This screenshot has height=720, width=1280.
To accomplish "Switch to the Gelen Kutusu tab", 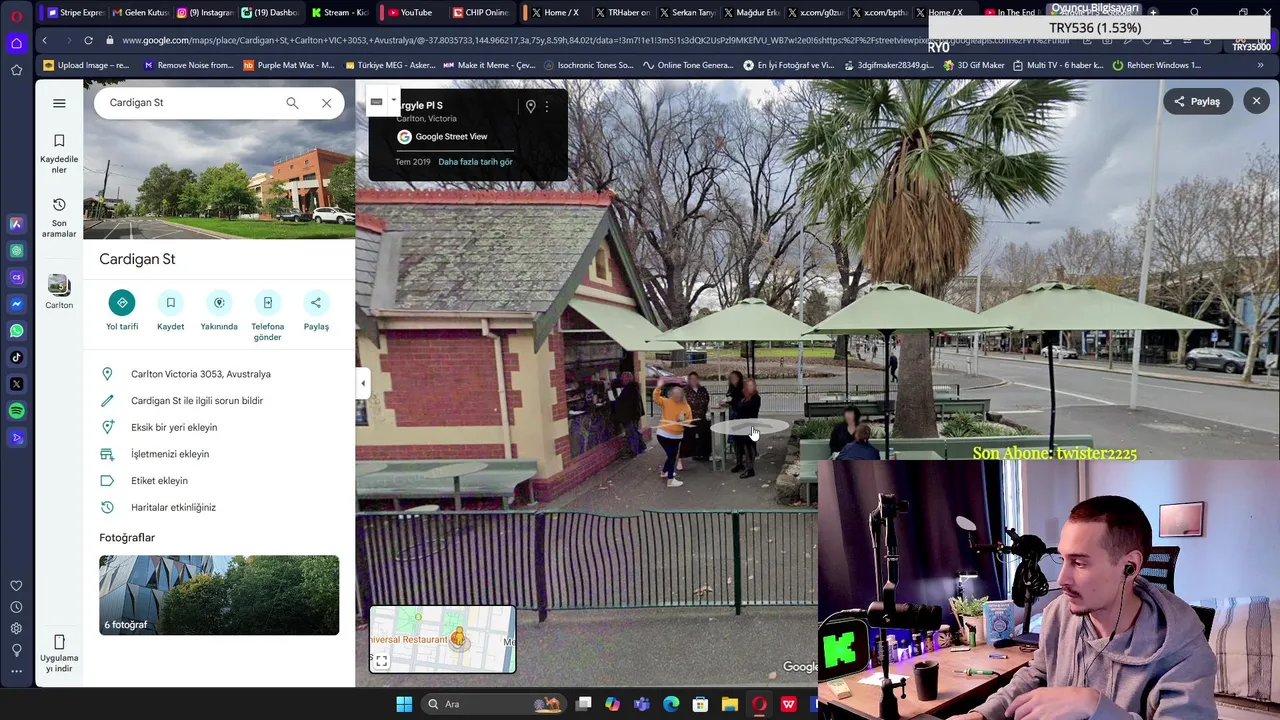I will click(x=141, y=12).
